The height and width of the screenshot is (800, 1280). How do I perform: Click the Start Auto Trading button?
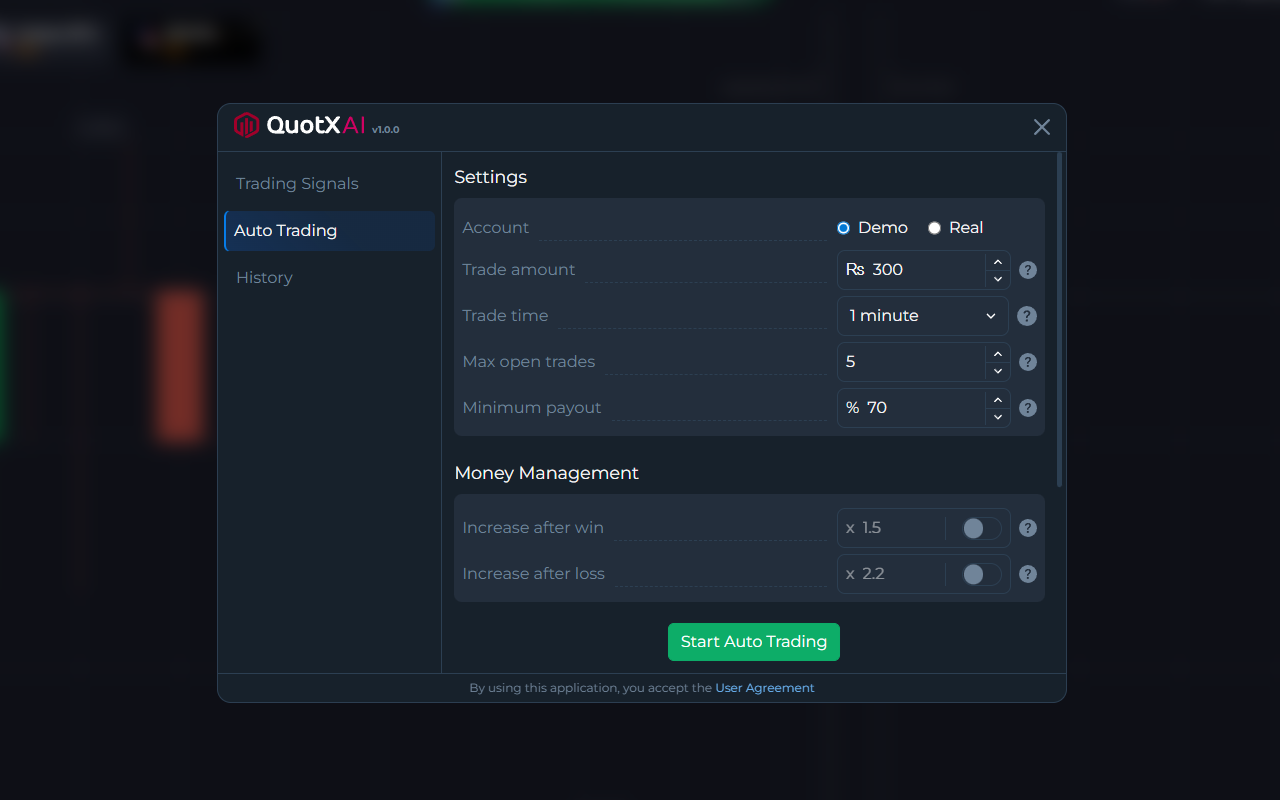(754, 642)
